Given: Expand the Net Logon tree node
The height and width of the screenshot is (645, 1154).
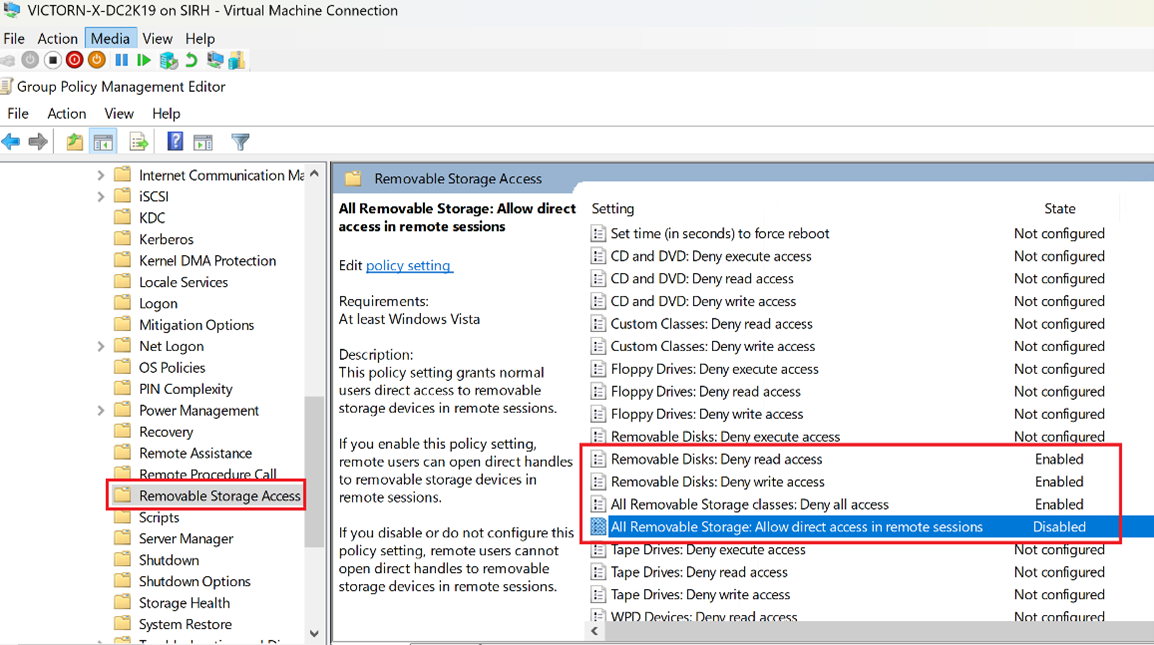Looking at the screenshot, I should click(x=100, y=345).
